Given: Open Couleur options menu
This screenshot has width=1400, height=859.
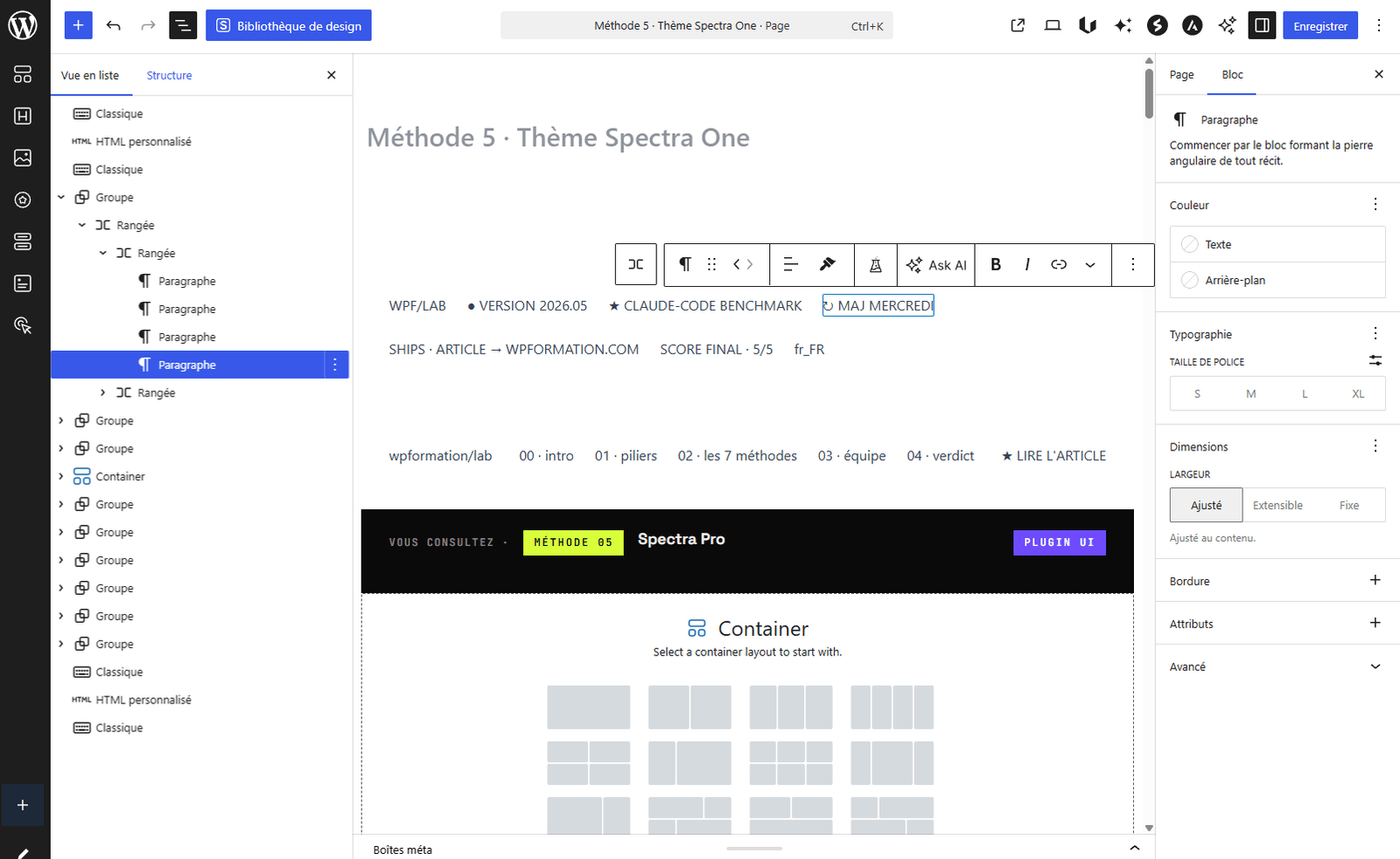Looking at the screenshot, I should (x=1375, y=205).
